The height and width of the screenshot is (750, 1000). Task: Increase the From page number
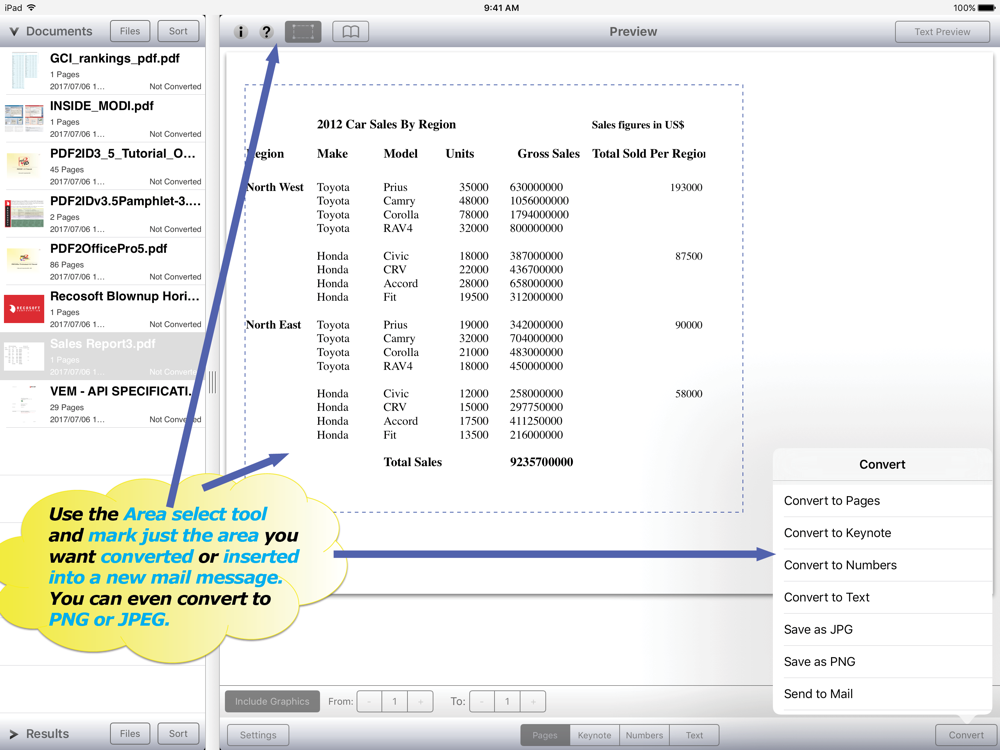420,702
